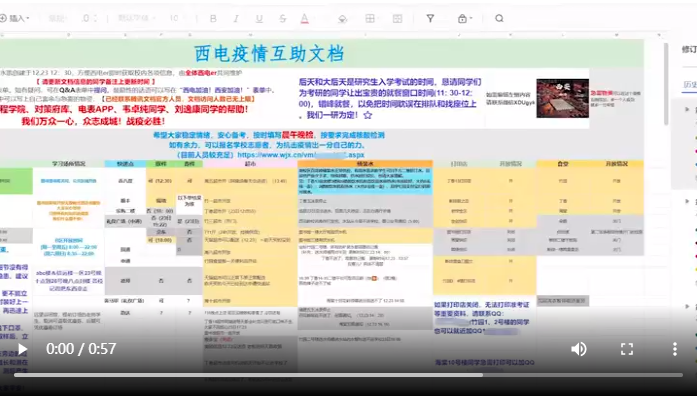Click the lock protection icon
Screen dimensions: 697x396
462,19
